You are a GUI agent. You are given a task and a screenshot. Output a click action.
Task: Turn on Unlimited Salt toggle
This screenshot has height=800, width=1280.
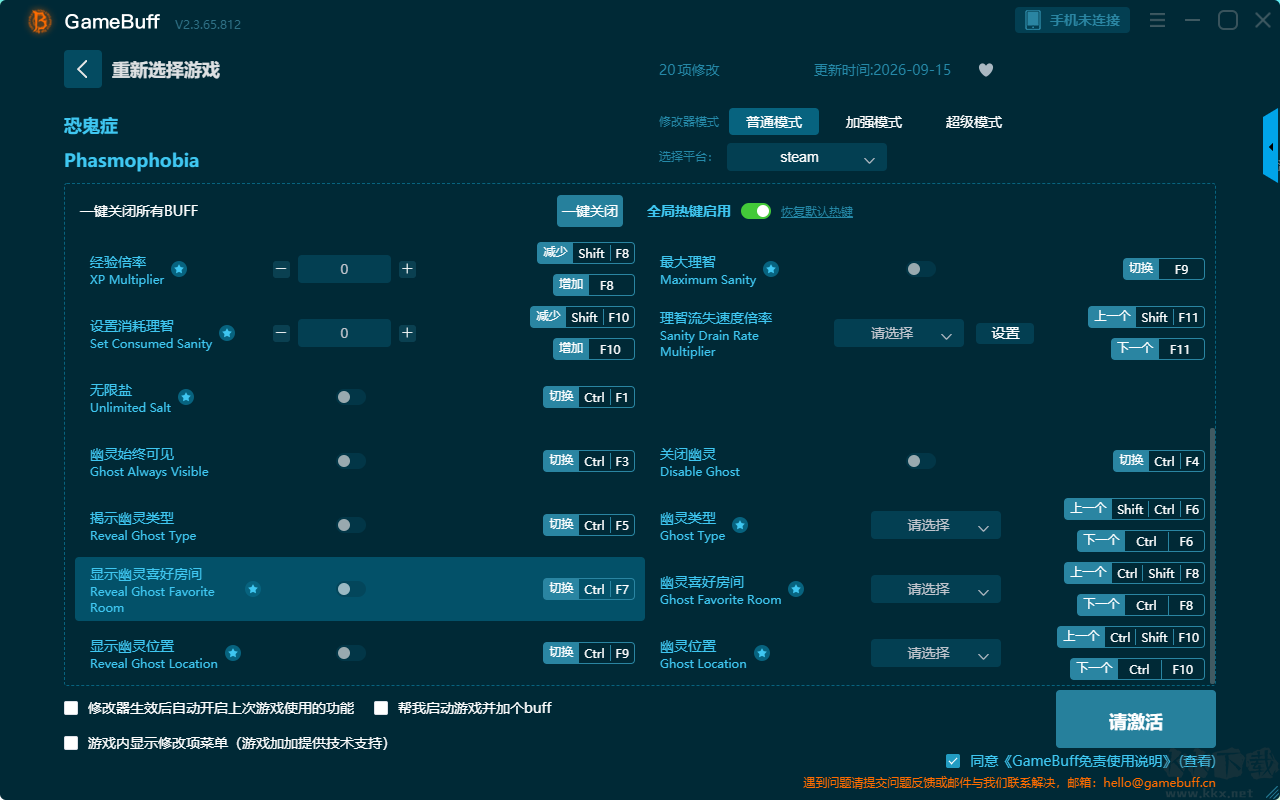click(351, 397)
